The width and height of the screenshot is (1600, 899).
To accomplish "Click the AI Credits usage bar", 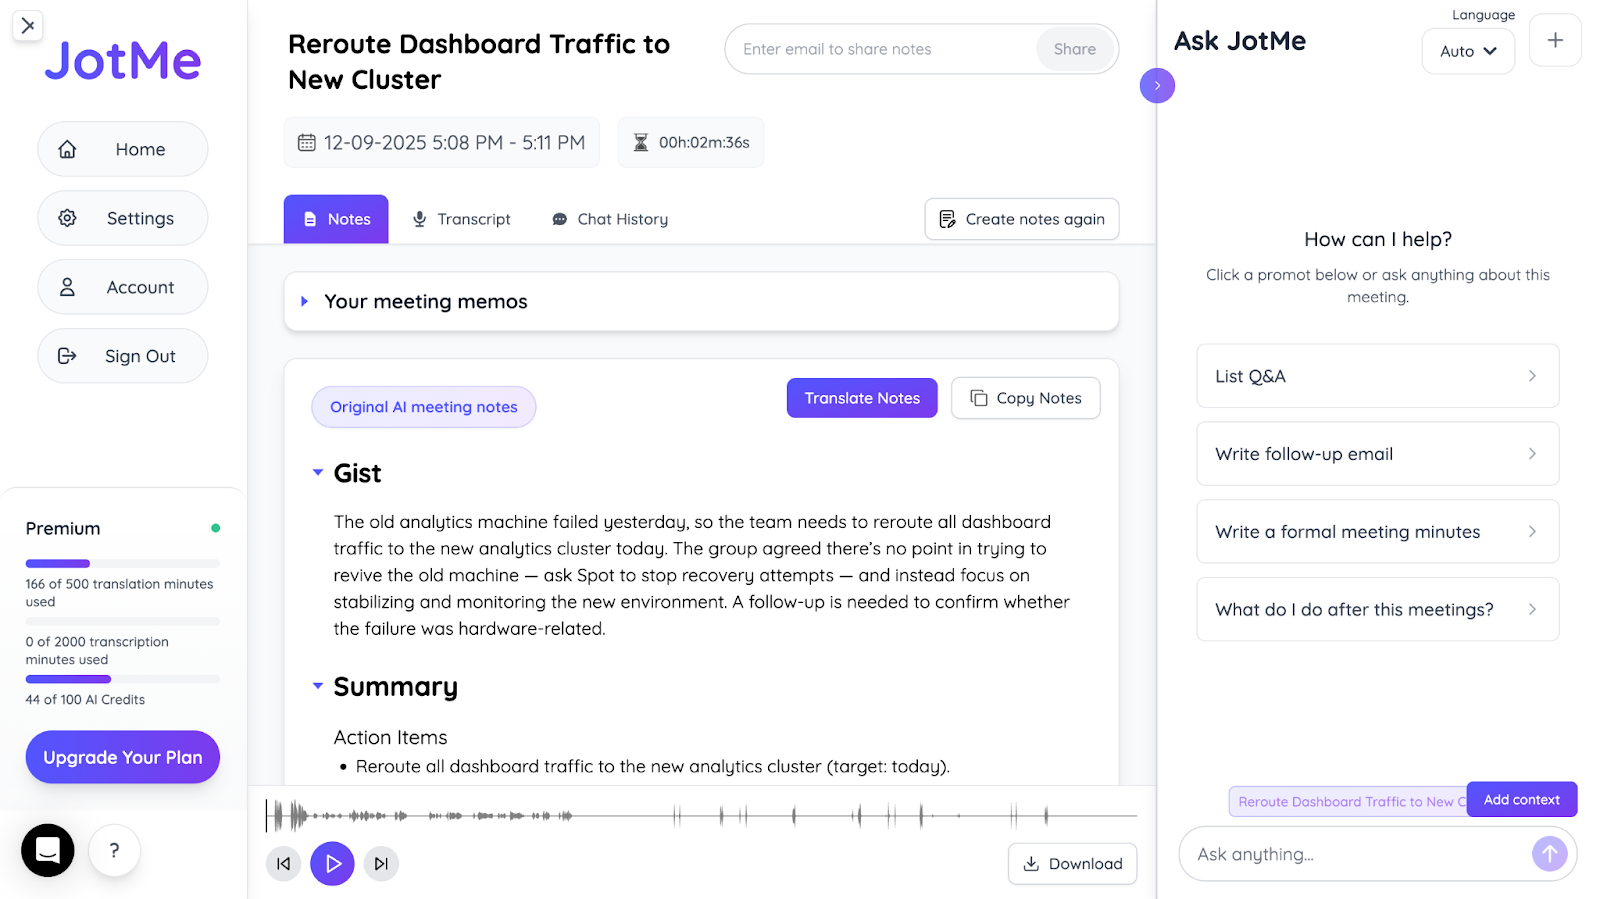I will click(x=123, y=679).
